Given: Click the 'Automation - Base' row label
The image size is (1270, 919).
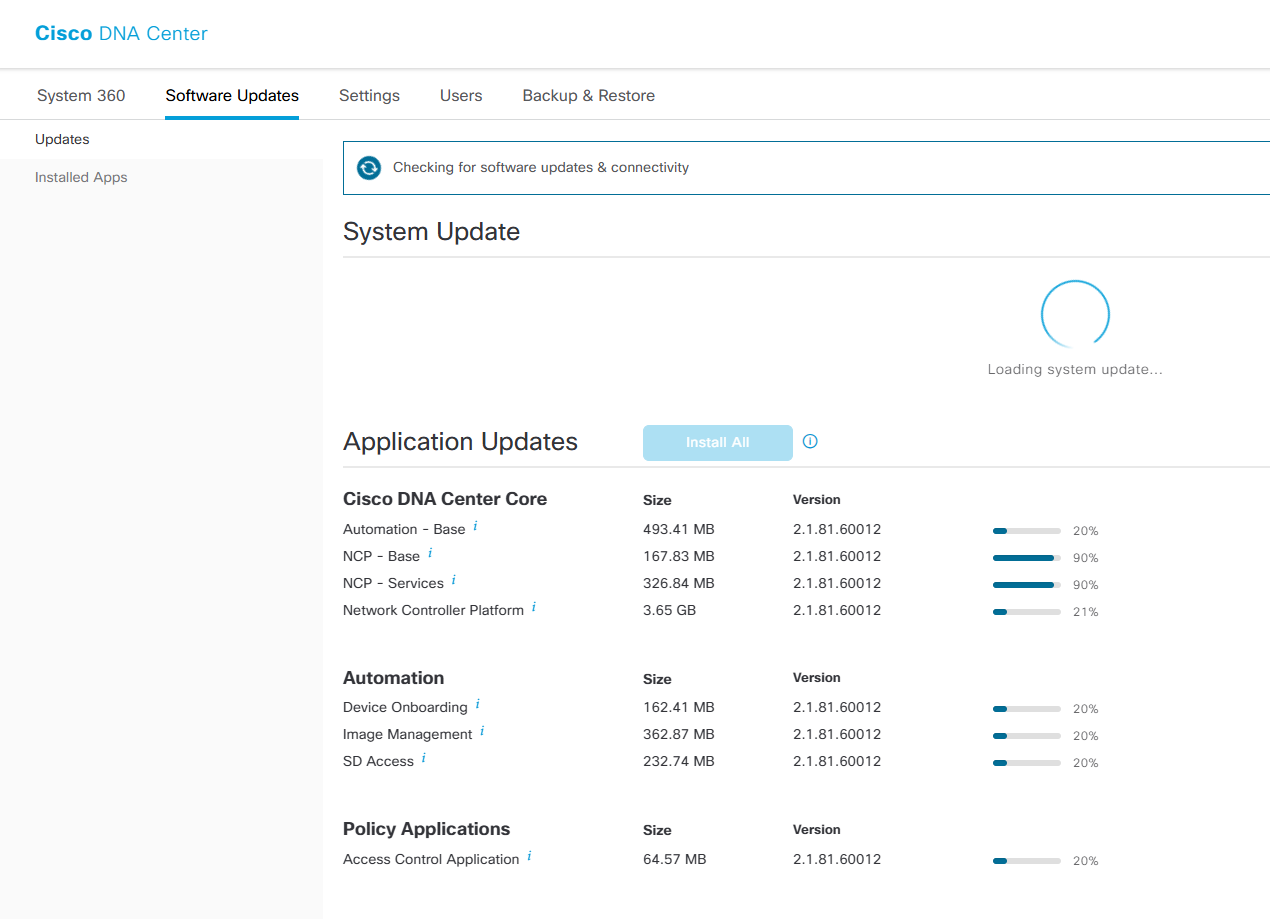Looking at the screenshot, I should [x=404, y=529].
